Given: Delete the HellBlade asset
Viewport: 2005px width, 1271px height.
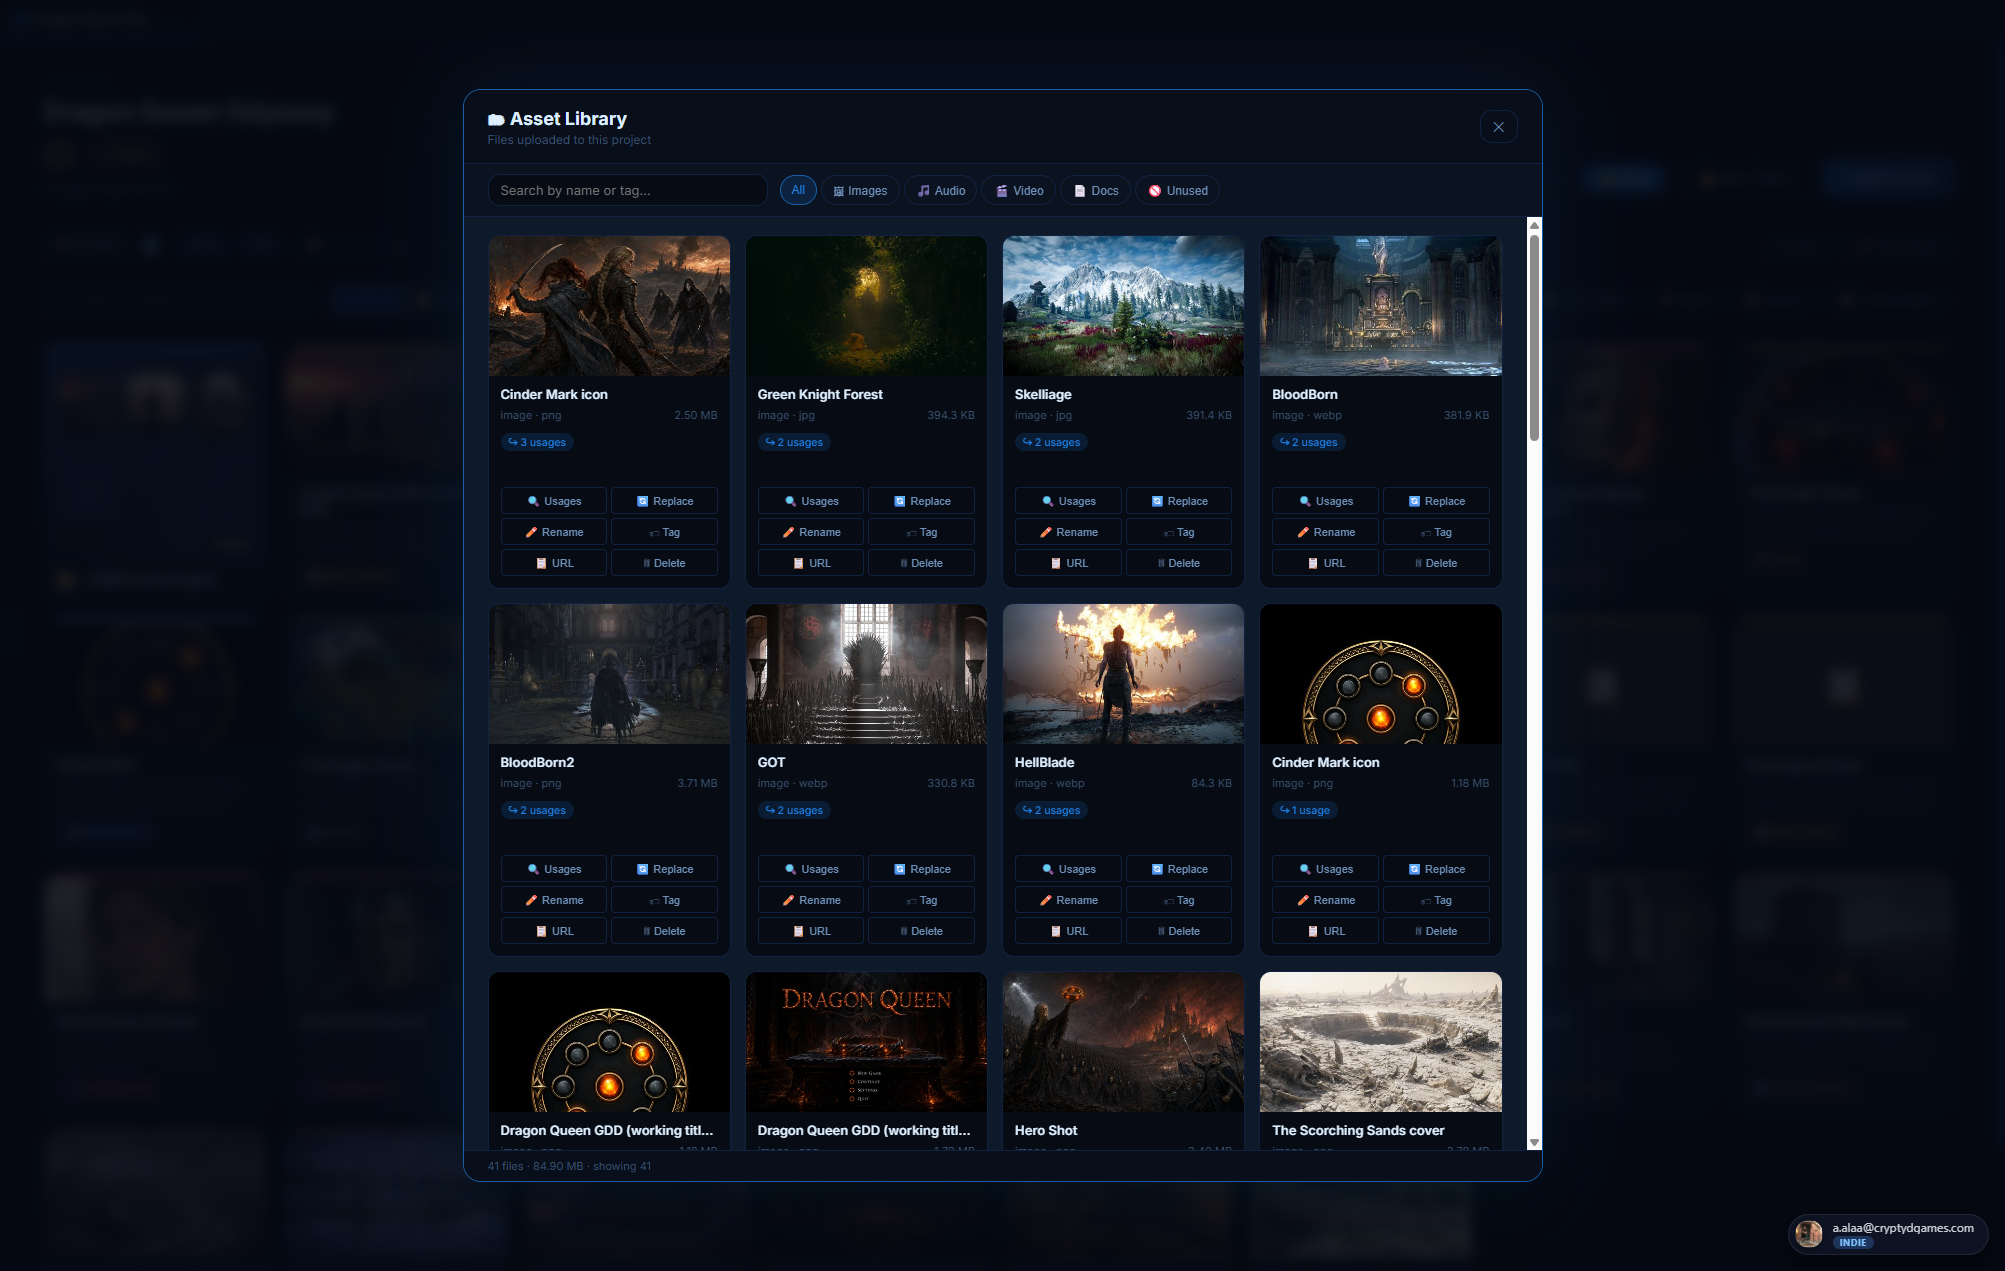Looking at the screenshot, I should coord(1178,931).
